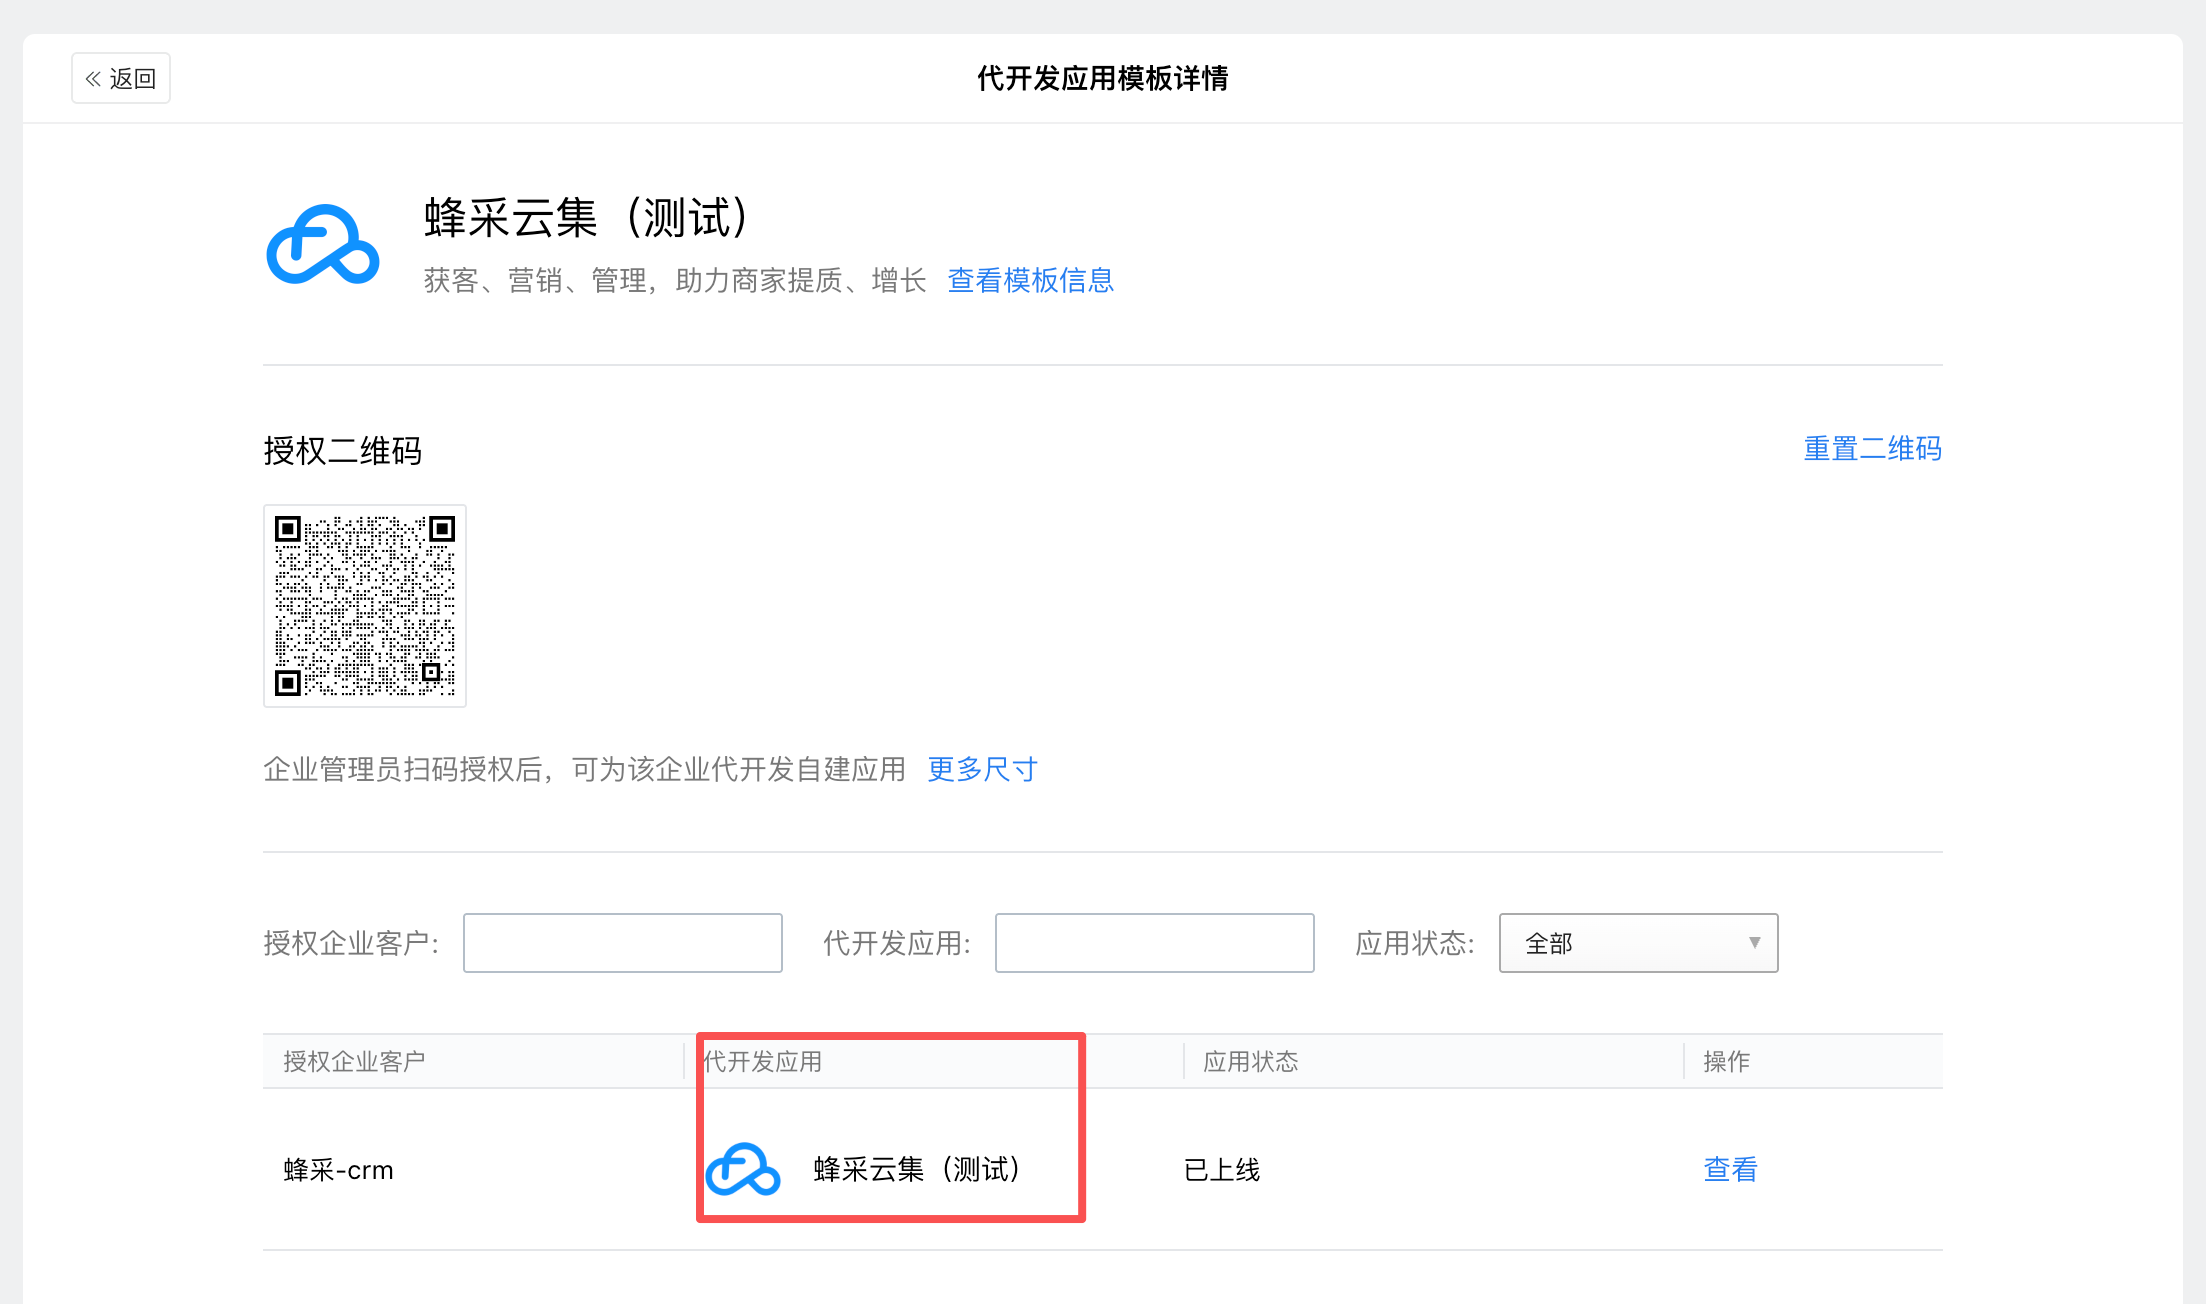Expand the 应用状态 dropdown showing 全部

[x=1638, y=943]
